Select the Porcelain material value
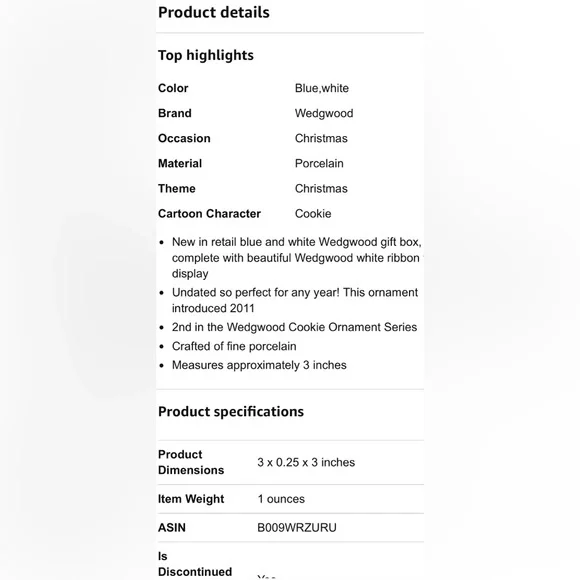580x580 pixels. [319, 163]
